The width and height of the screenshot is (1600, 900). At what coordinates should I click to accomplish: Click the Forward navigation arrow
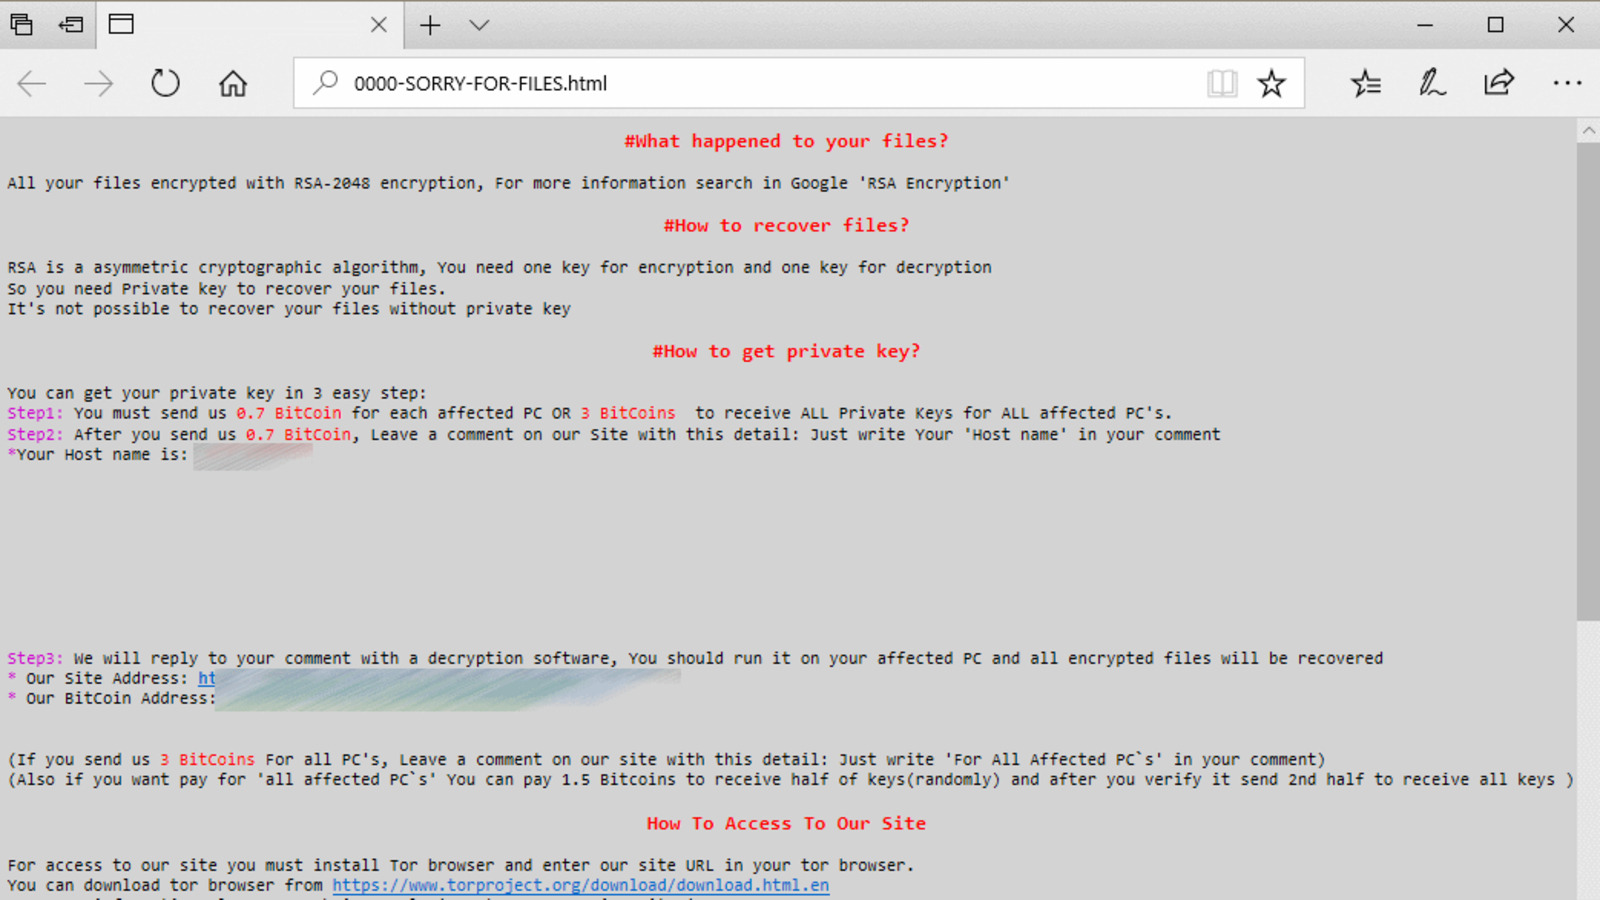tap(98, 83)
